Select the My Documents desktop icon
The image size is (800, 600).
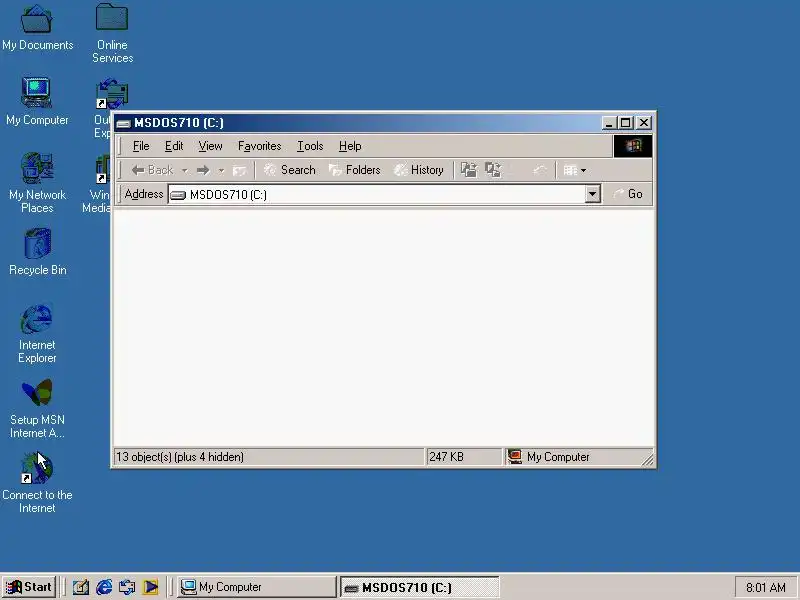click(37, 28)
